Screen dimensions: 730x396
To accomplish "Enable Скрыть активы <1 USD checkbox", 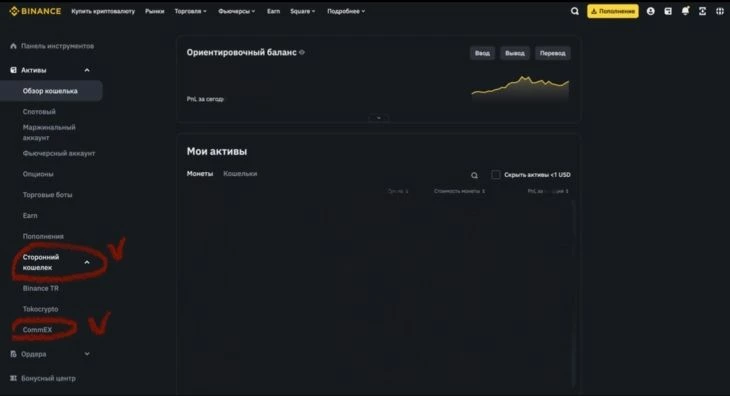I will [x=496, y=175].
